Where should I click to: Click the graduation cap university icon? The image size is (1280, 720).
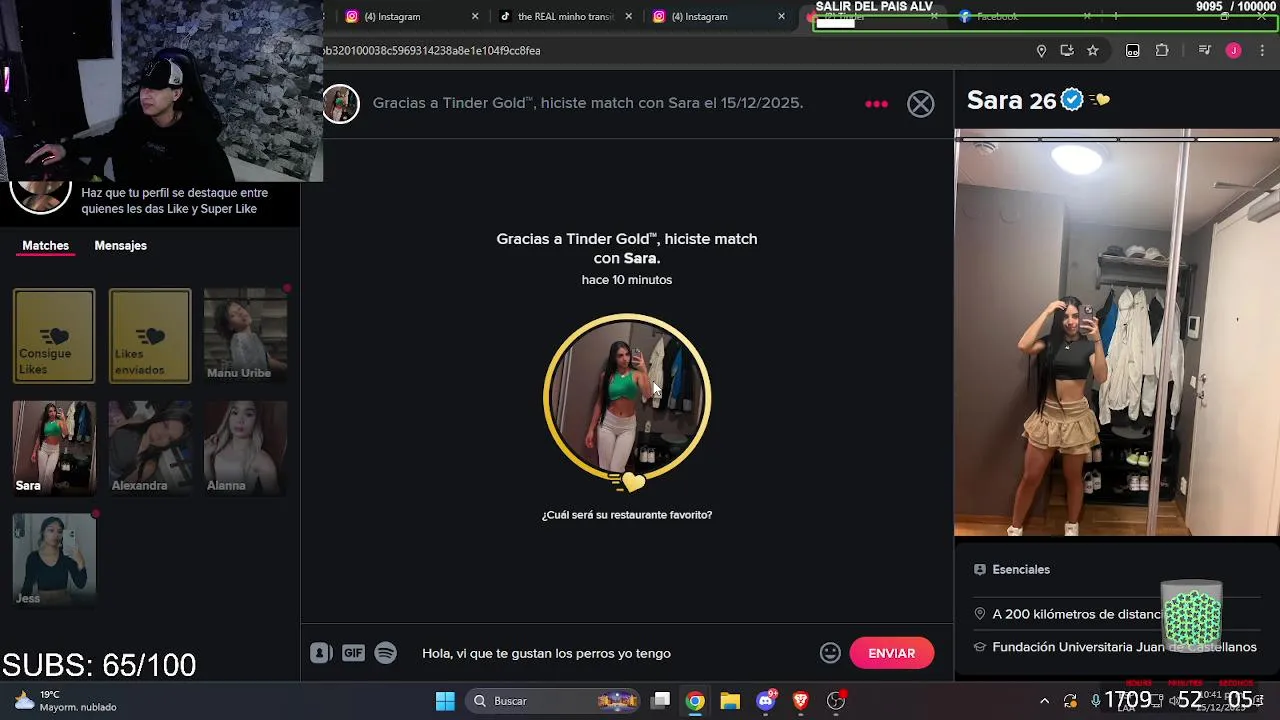(x=980, y=647)
